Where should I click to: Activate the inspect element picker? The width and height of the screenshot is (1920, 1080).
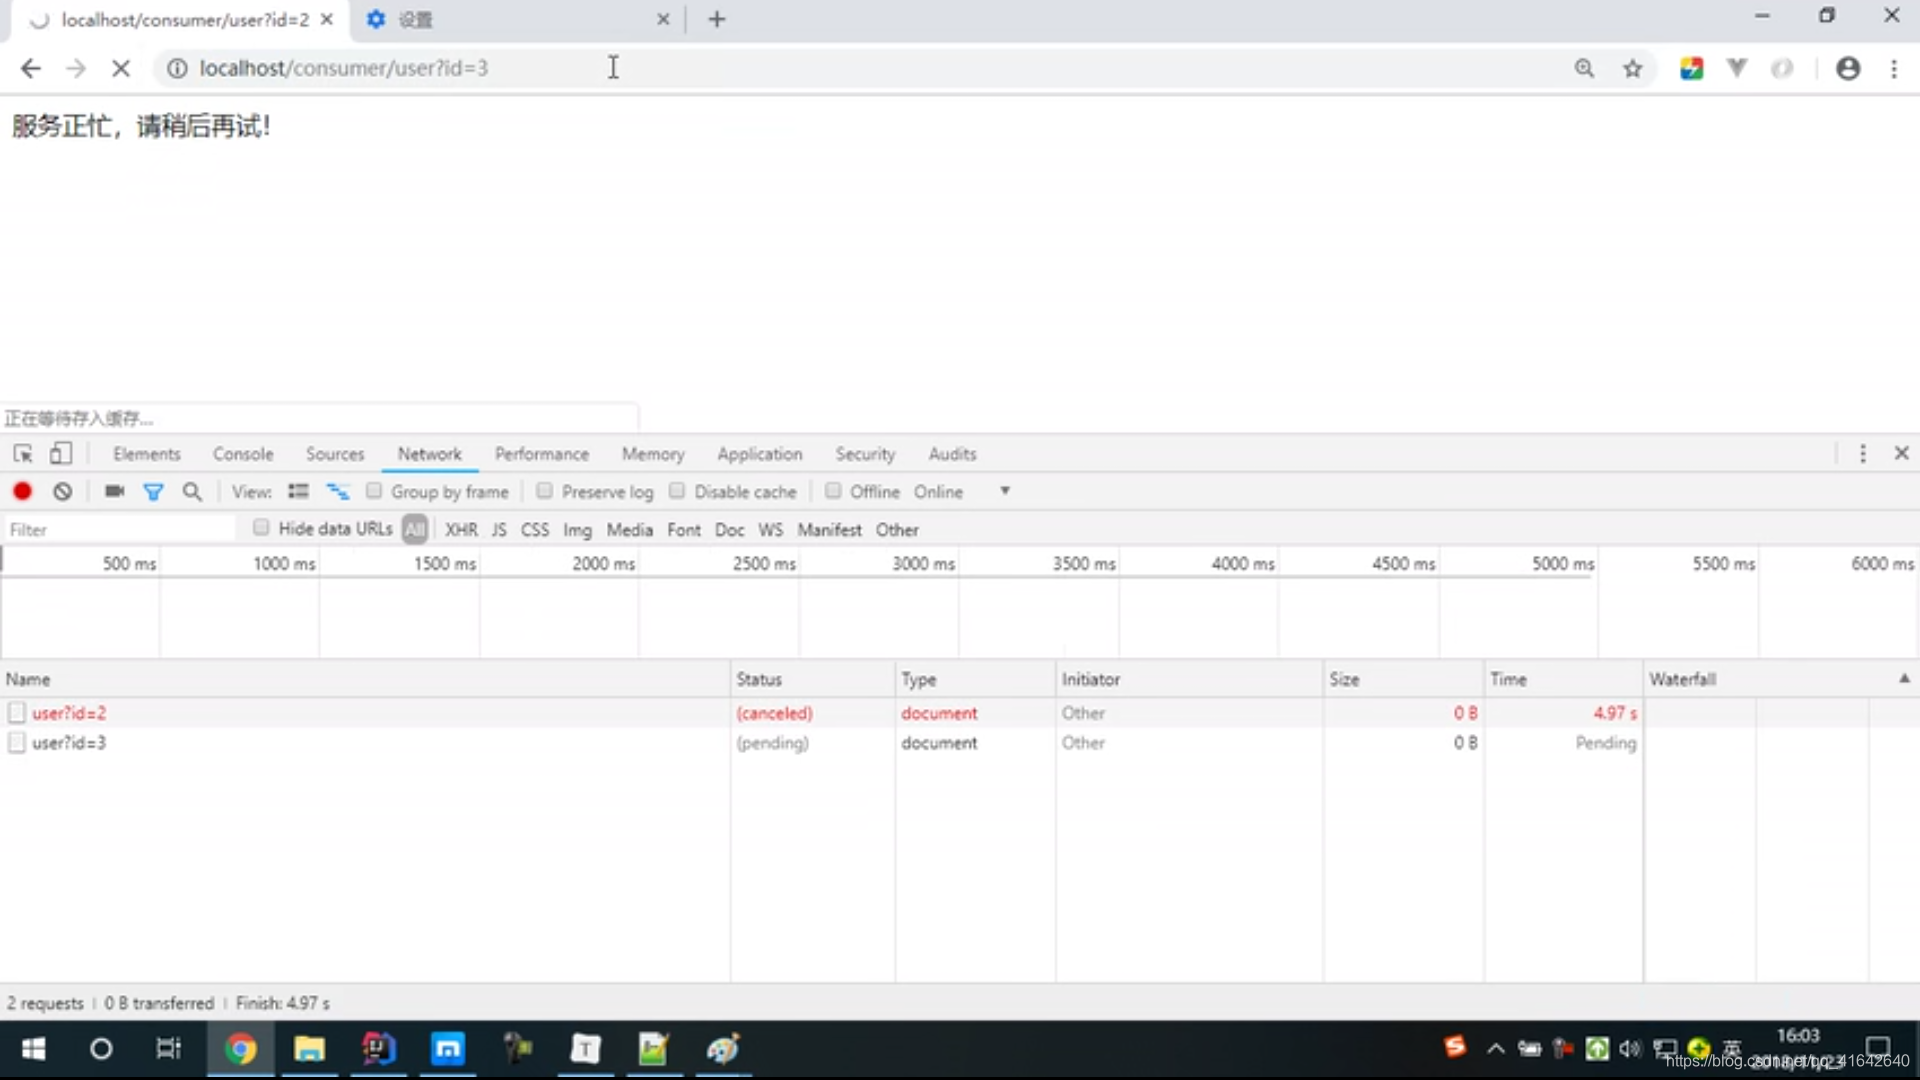(23, 454)
